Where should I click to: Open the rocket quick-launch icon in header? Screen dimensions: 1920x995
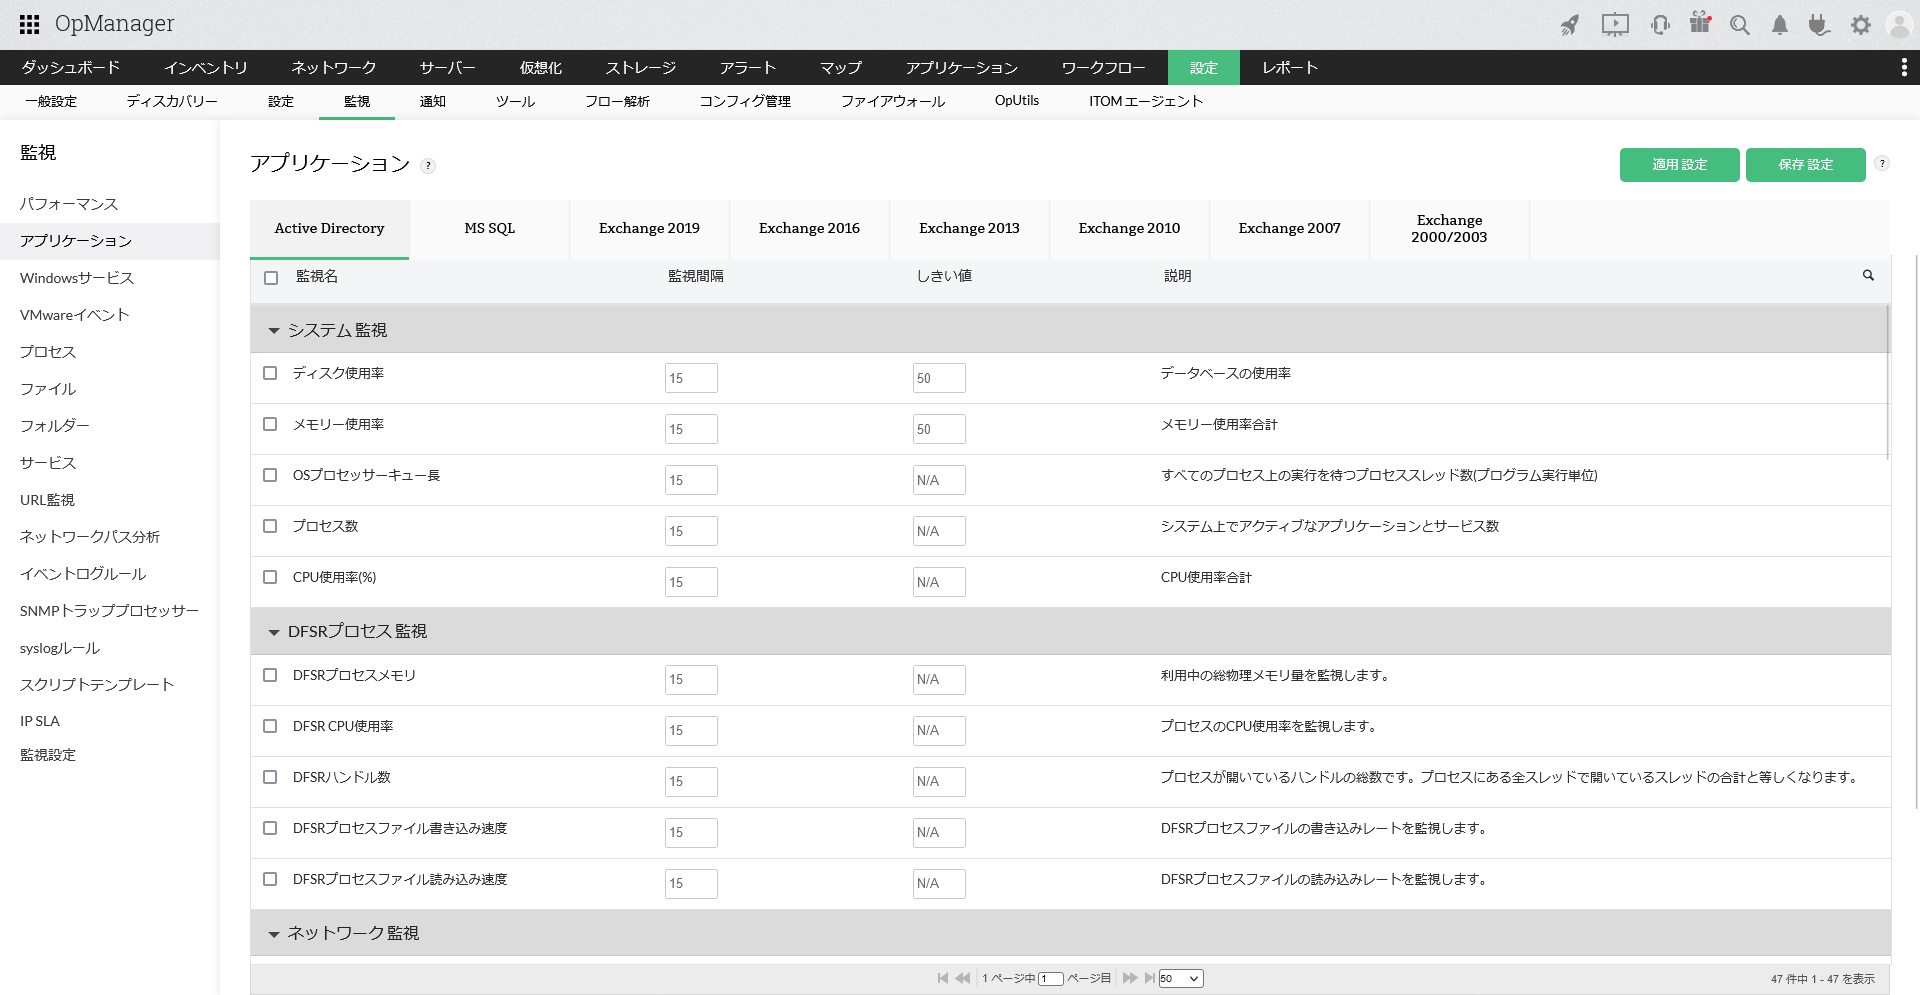click(x=1569, y=25)
